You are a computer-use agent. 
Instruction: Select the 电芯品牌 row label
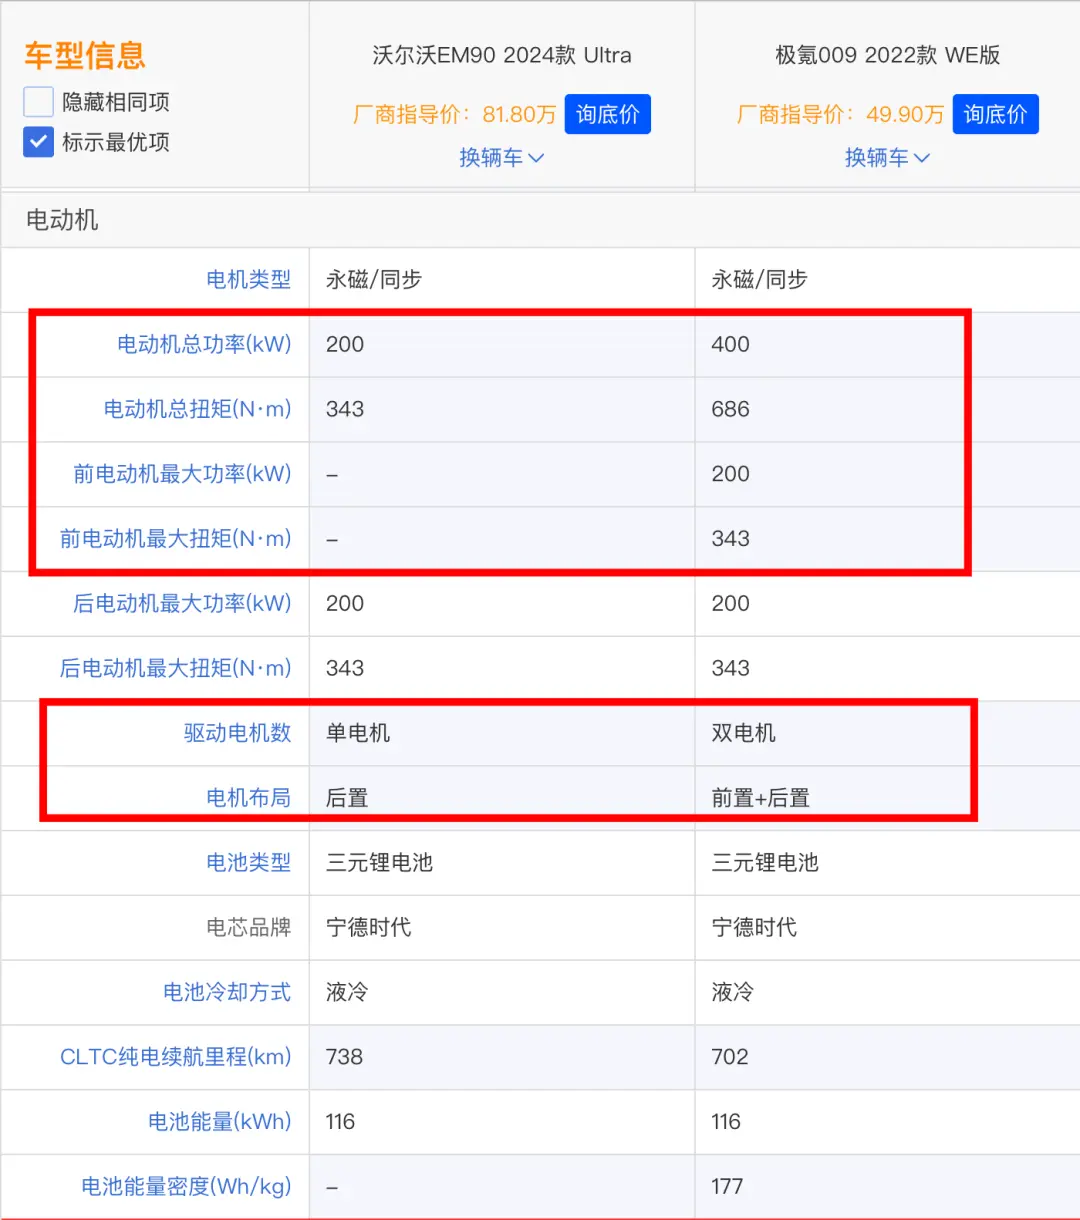coord(249,927)
